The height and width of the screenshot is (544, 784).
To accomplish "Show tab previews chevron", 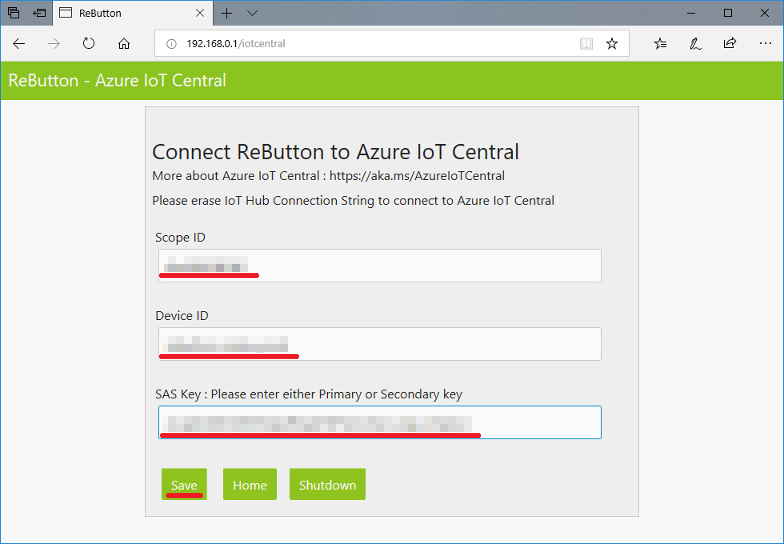I will pyautogui.click(x=252, y=13).
